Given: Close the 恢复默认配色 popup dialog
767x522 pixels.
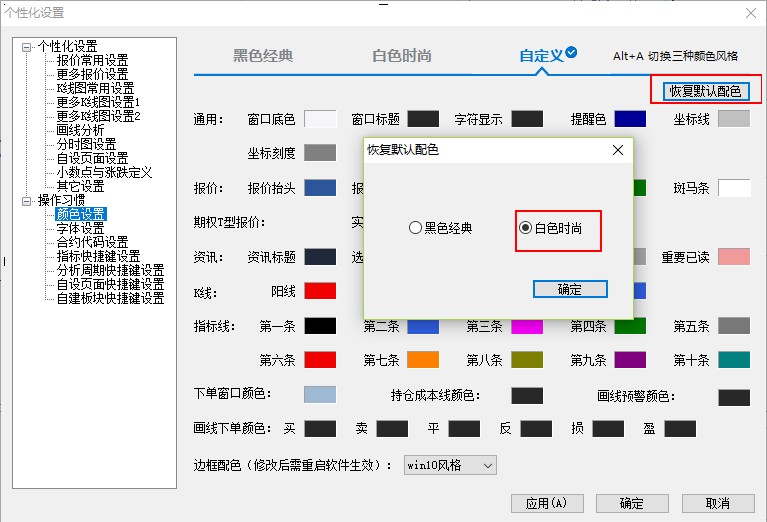Looking at the screenshot, I should click(x=618, y=150).
